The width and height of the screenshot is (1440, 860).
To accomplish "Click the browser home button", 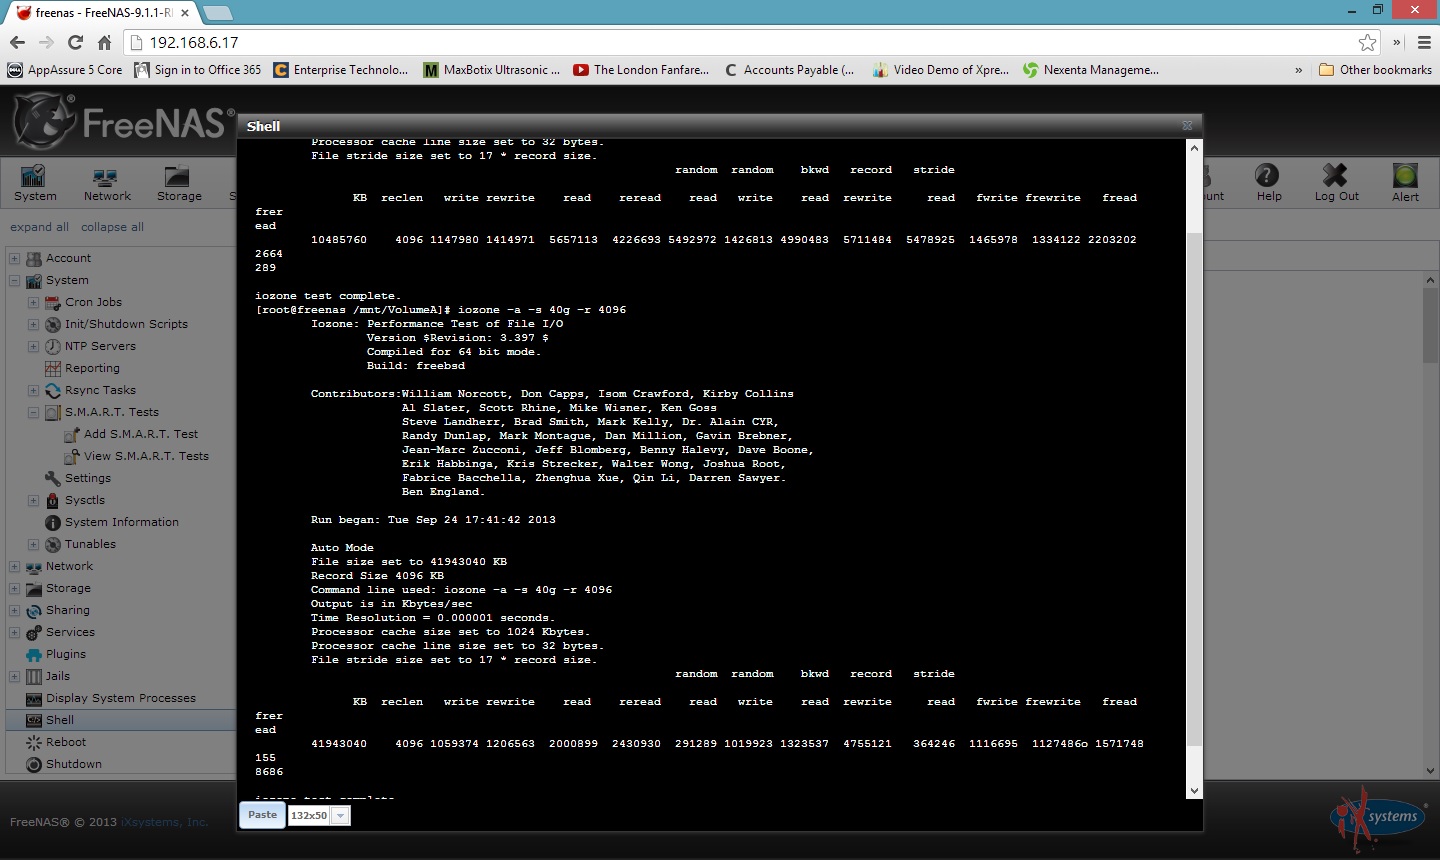I will [x=104, y=42].
